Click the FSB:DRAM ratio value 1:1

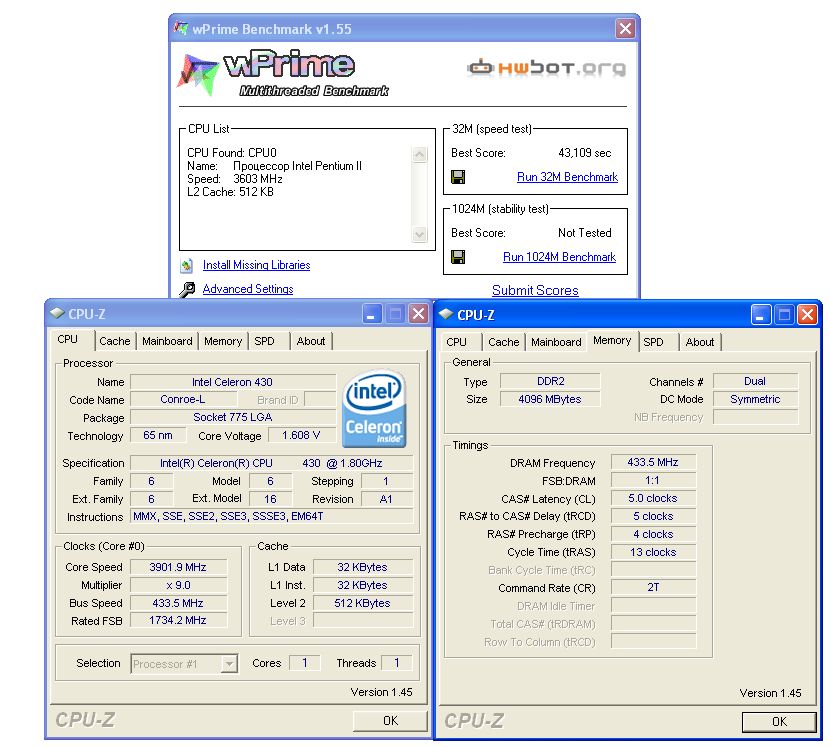(654, 480)
